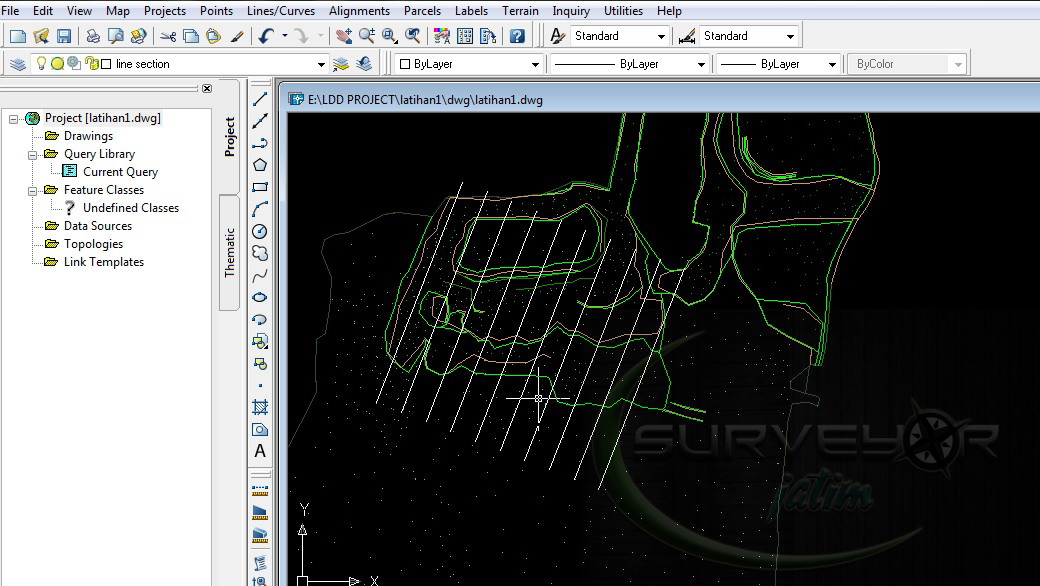Select the Spline tool
1040x586 pixels.
[x=260, y=274]
